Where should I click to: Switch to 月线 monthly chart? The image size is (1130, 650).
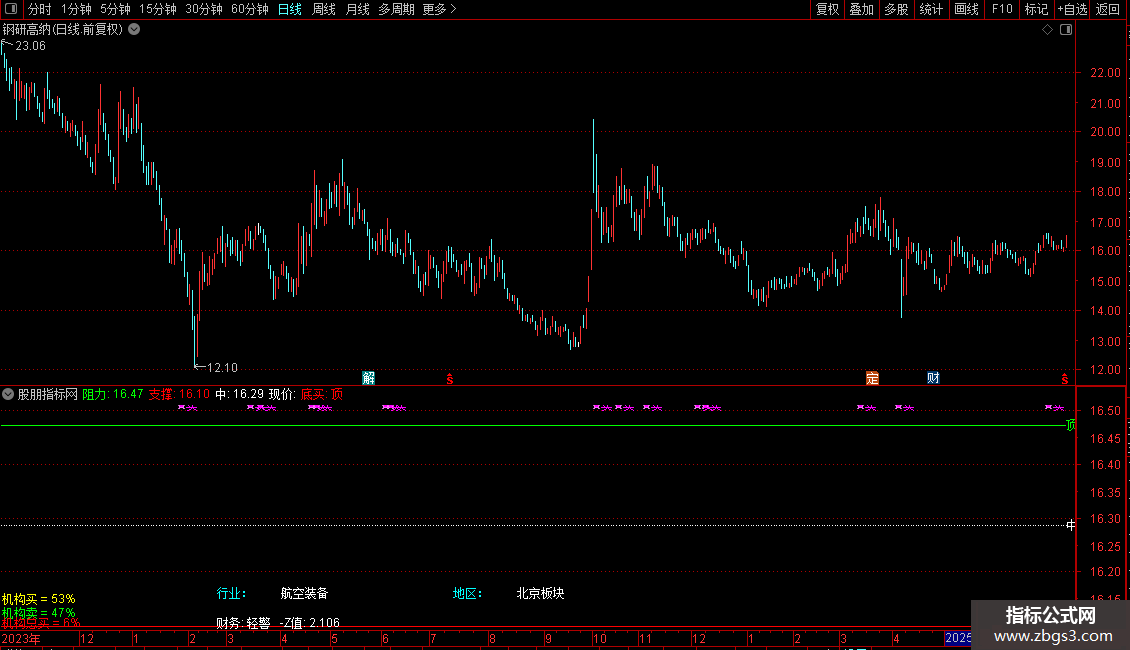[x=357, y=9]
